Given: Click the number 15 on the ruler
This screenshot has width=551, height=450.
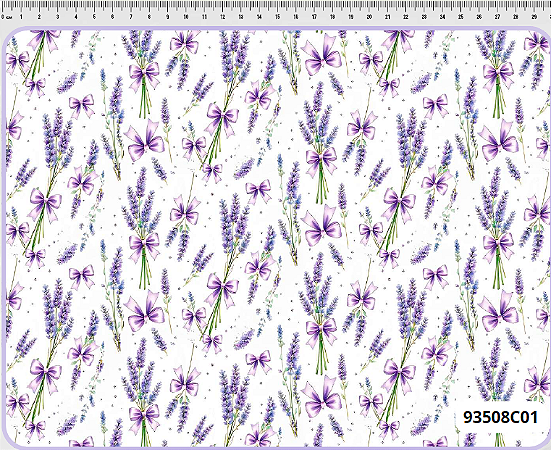Looking at the screenshot, I should [x=278, y=17].
